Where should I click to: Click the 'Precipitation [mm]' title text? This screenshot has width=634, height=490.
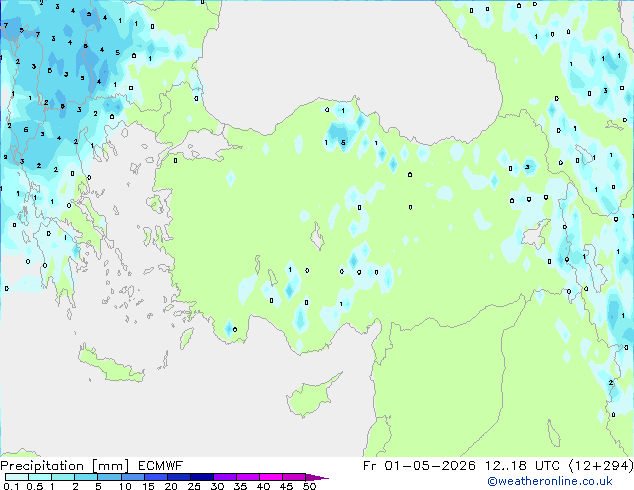(x=65, y=466)
